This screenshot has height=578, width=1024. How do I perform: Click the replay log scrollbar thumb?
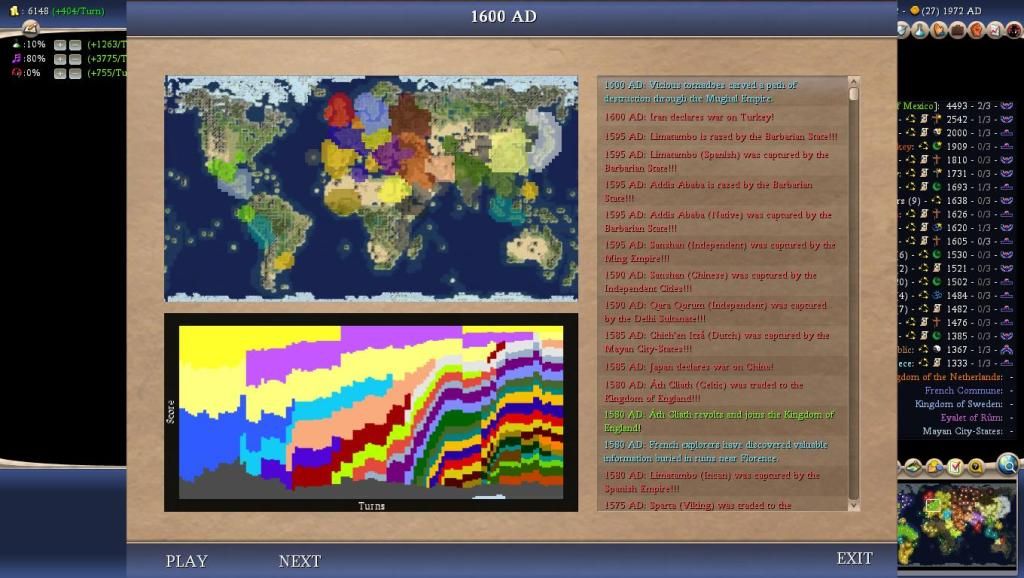[853, 94]
